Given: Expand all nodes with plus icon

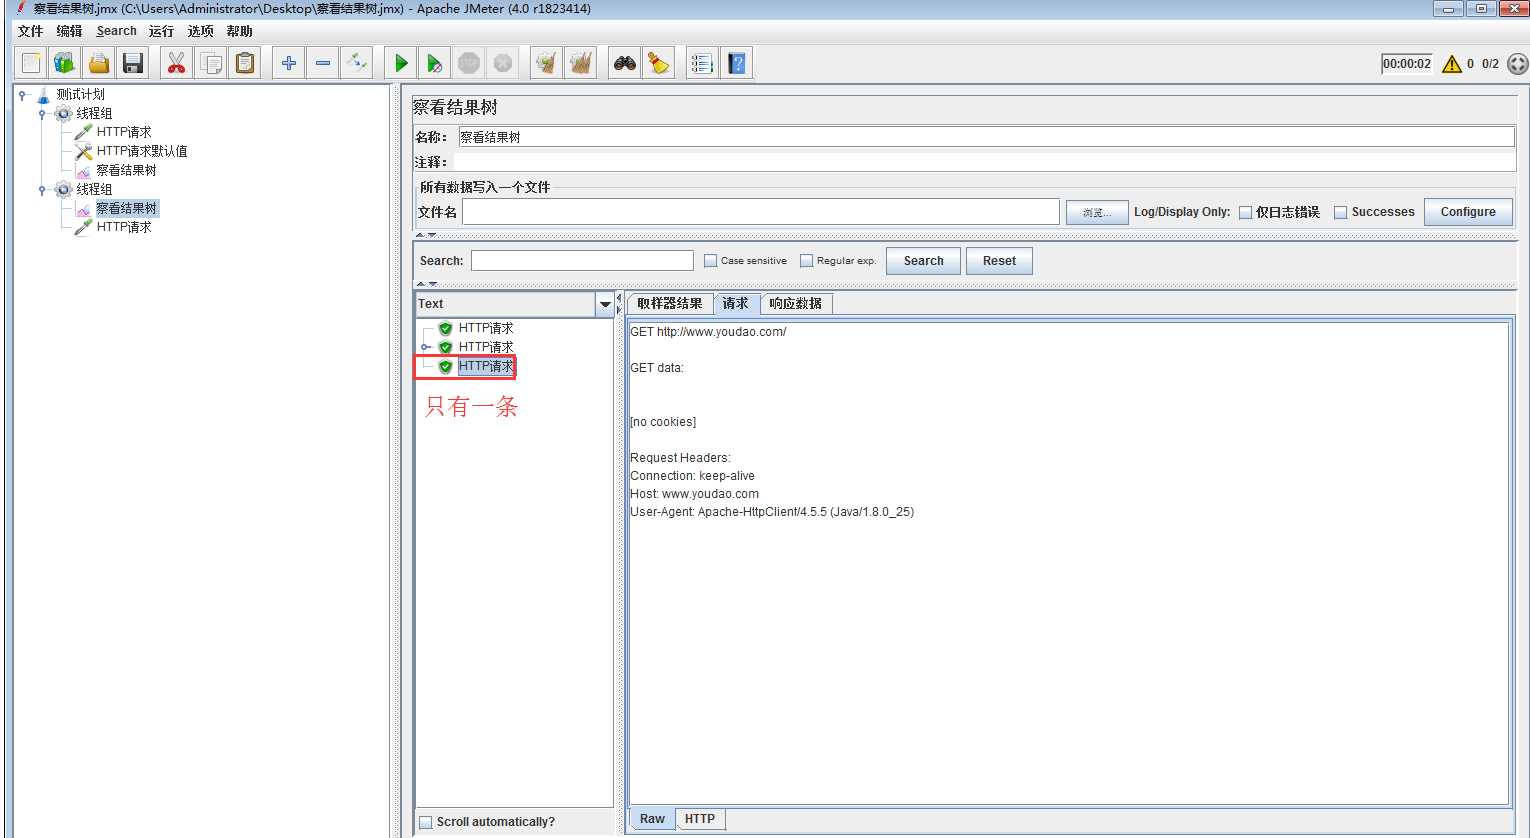Looking at the screenshot, I should [289, 64].
